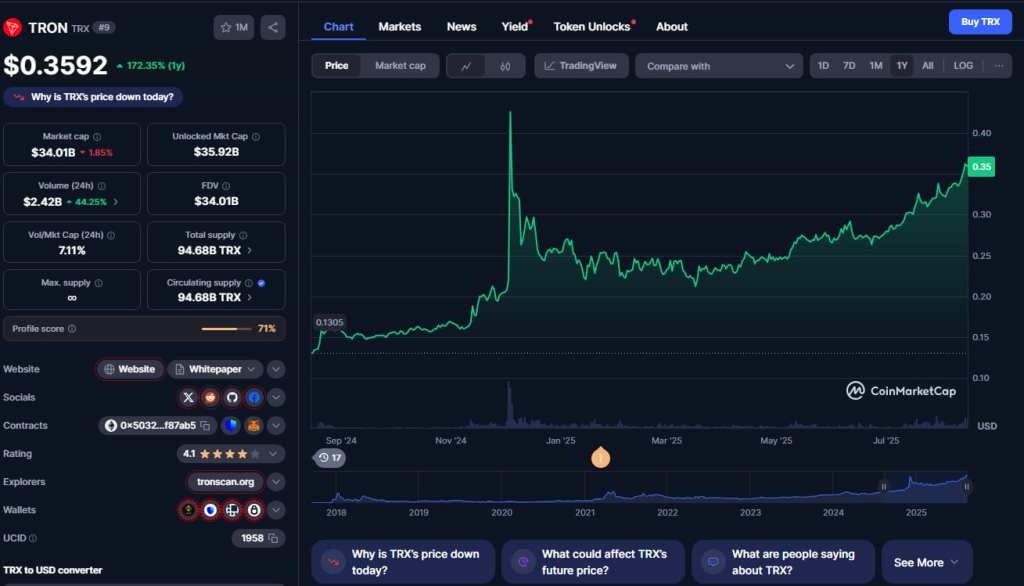The image size is (1024, 586).
Task: Open the Yield tab
Action: [515, 27]
